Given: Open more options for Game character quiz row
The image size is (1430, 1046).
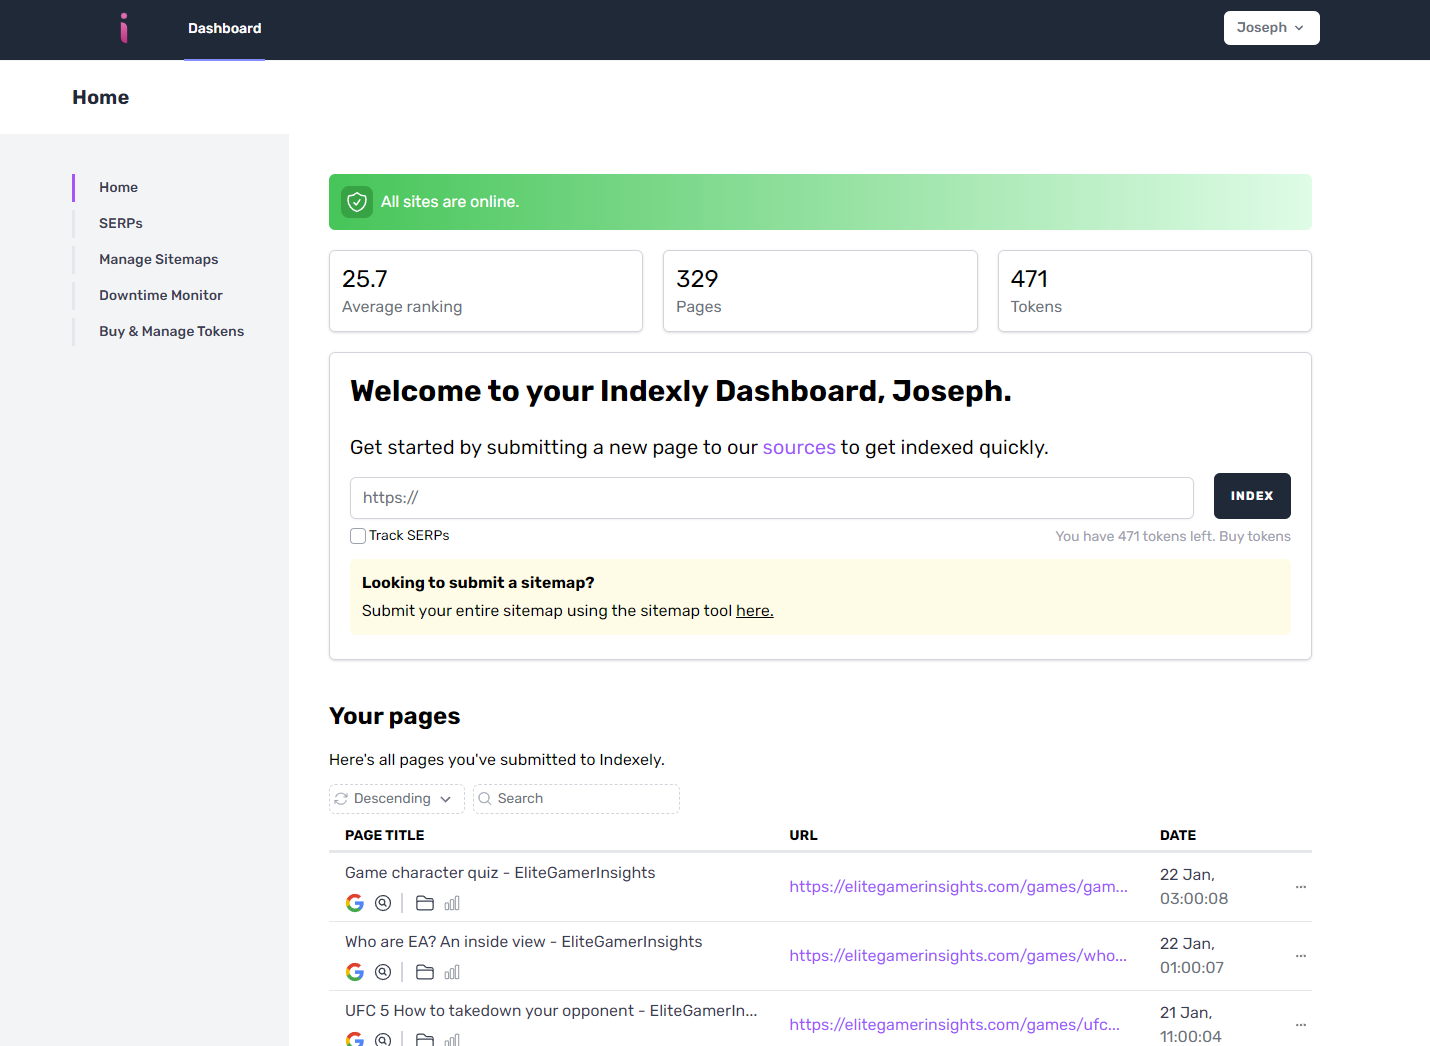Looking at the screenshot, I should [x=1301, y=887].
